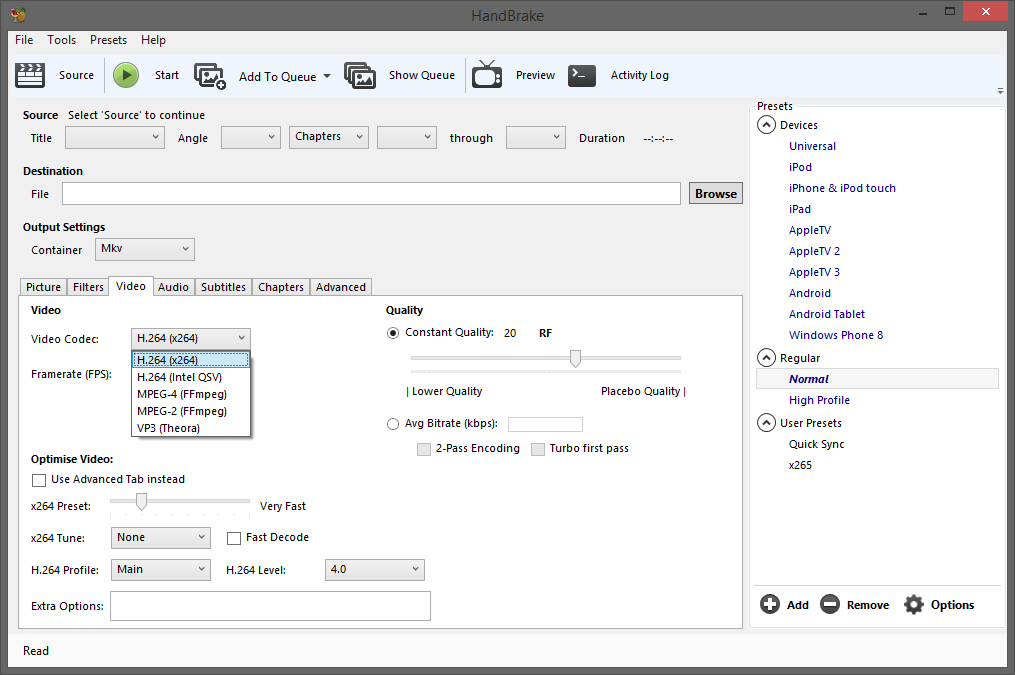Image resolution: width=1015 pixels, height=675 pixels.
Task: Open the Help menu
Action: (153, 40)
